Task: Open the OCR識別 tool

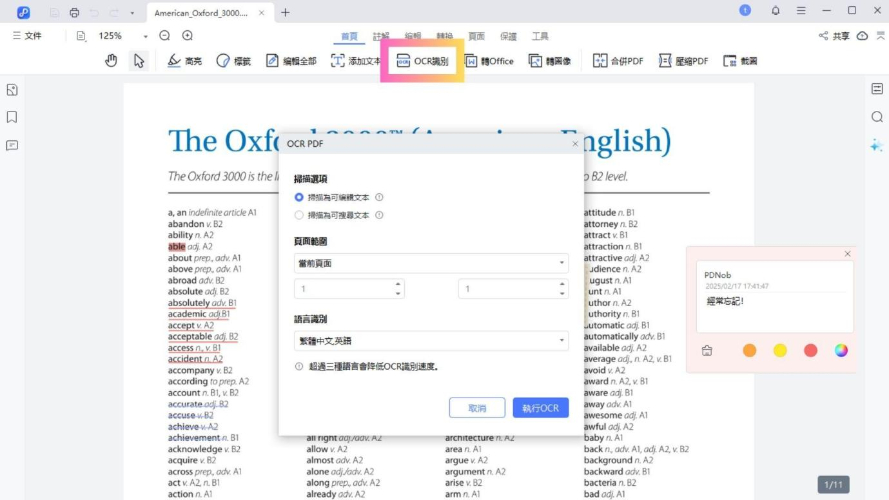Action: click(422, 61)
